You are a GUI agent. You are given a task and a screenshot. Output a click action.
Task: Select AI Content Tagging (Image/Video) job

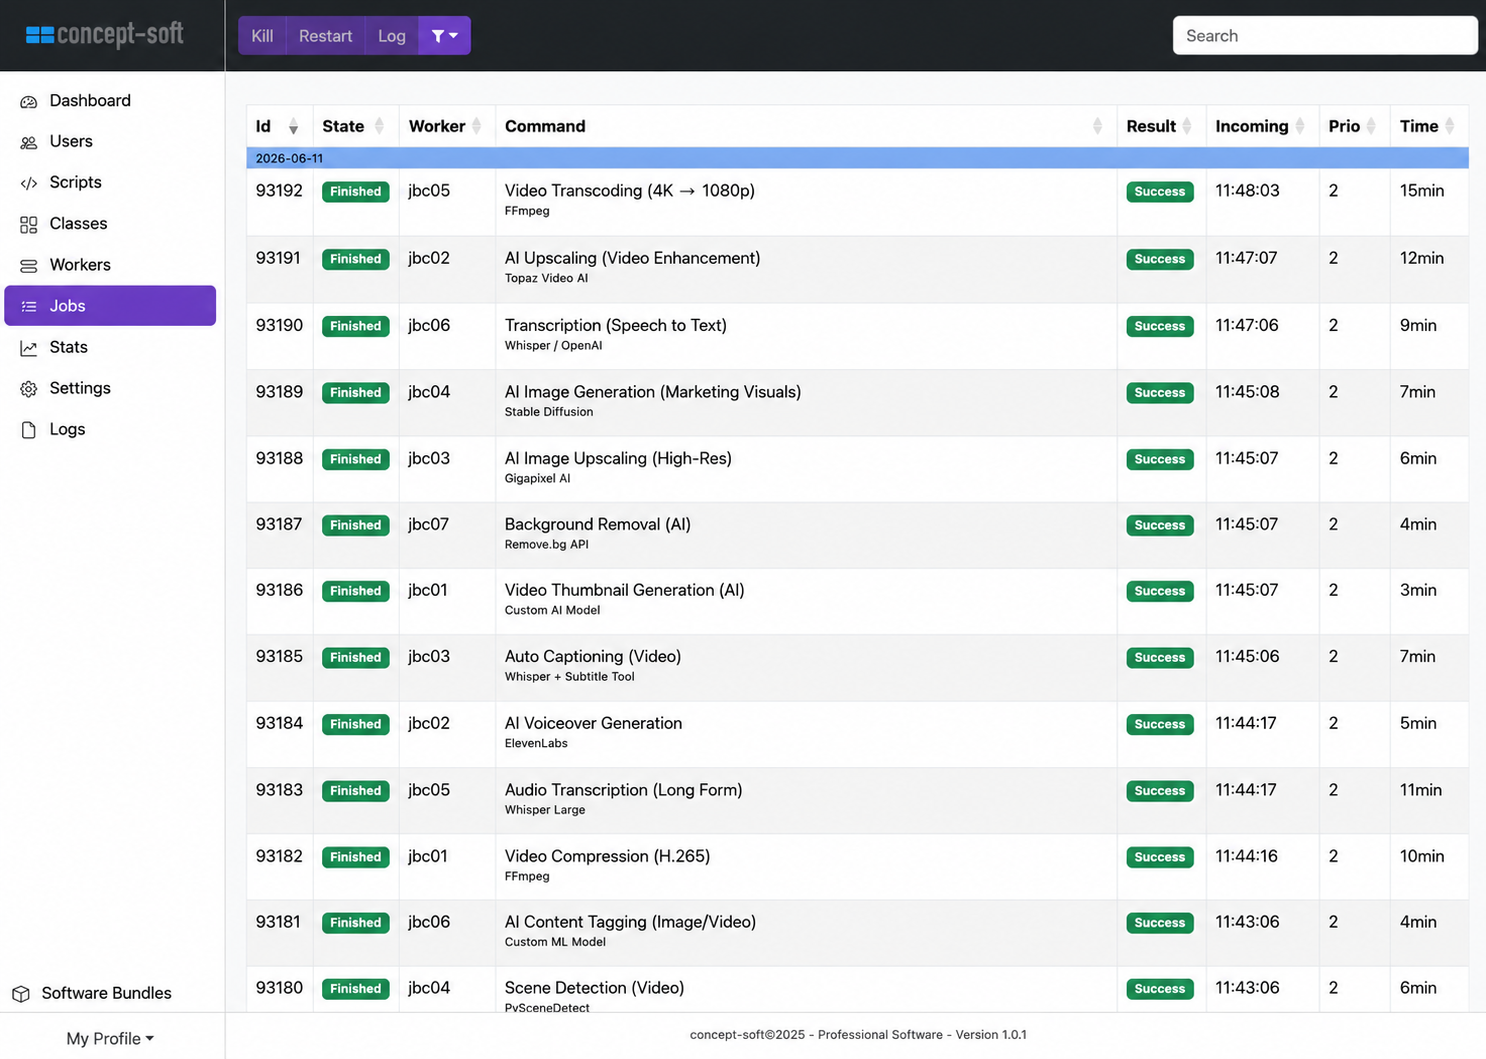click(x=630, y=922)
